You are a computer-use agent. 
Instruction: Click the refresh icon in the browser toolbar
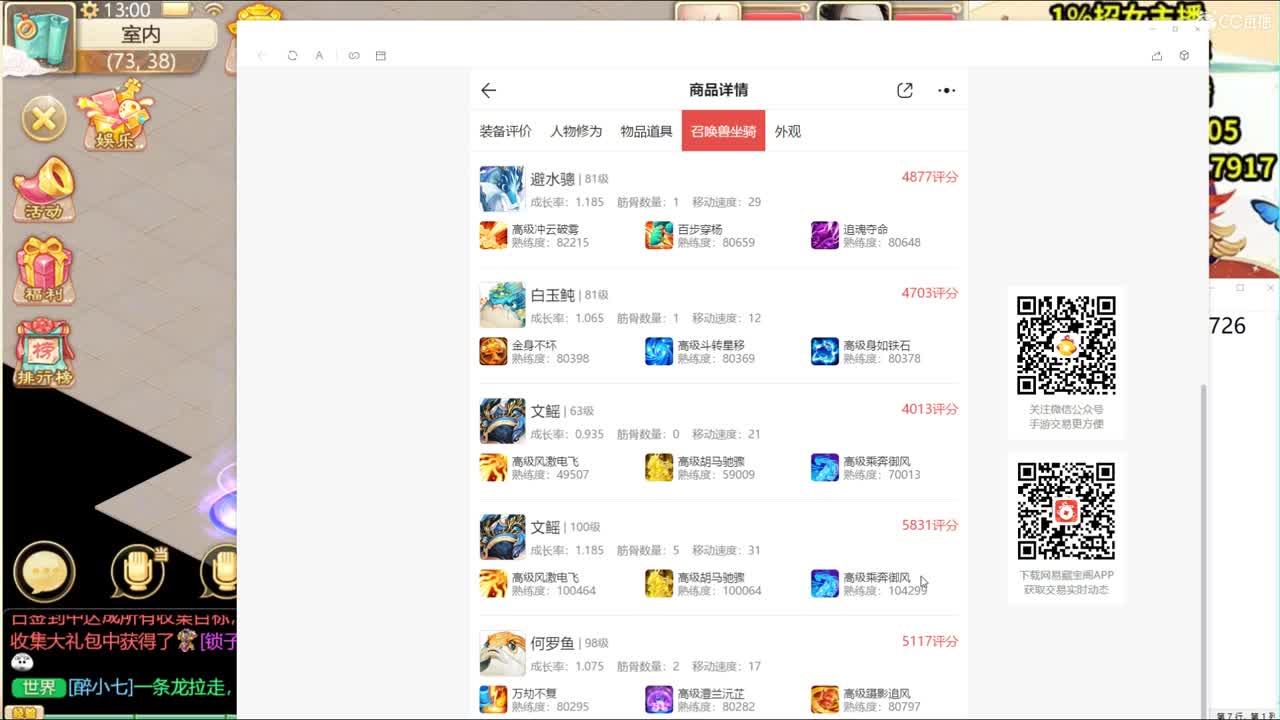tap(292, 55)
